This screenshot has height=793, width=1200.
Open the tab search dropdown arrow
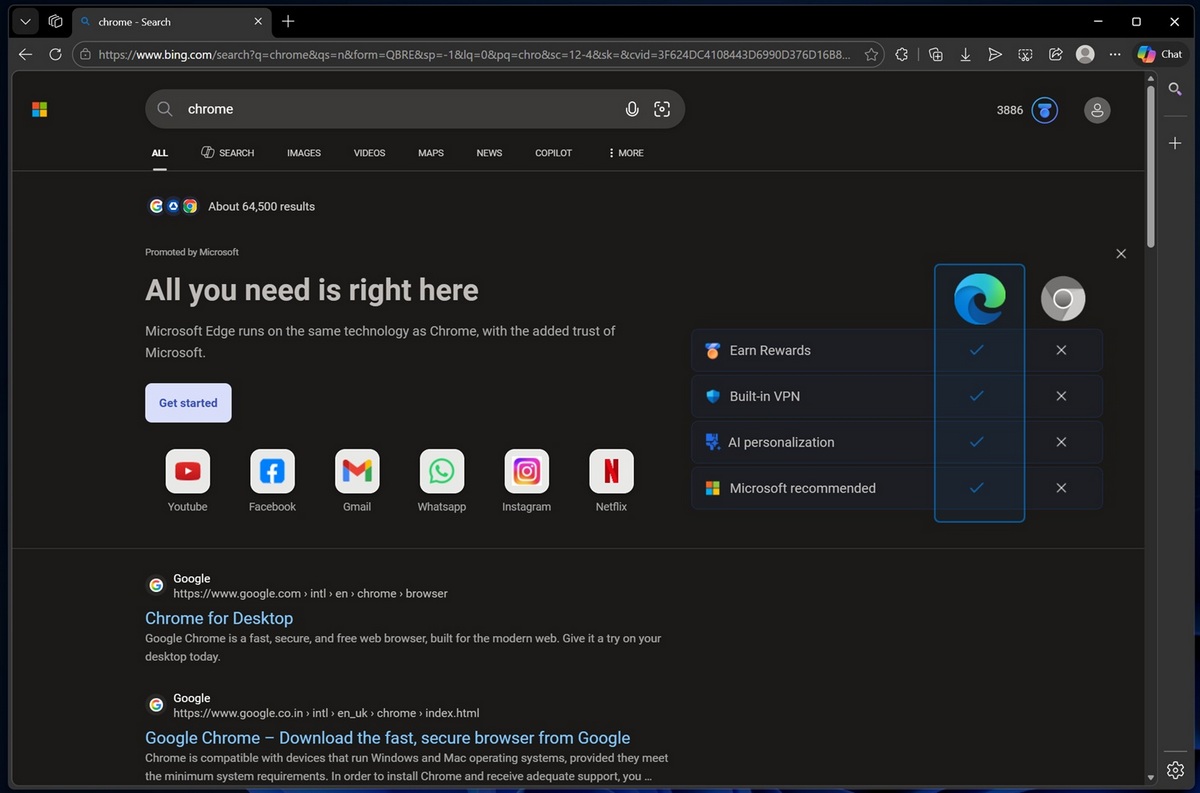tap(25, 21)
